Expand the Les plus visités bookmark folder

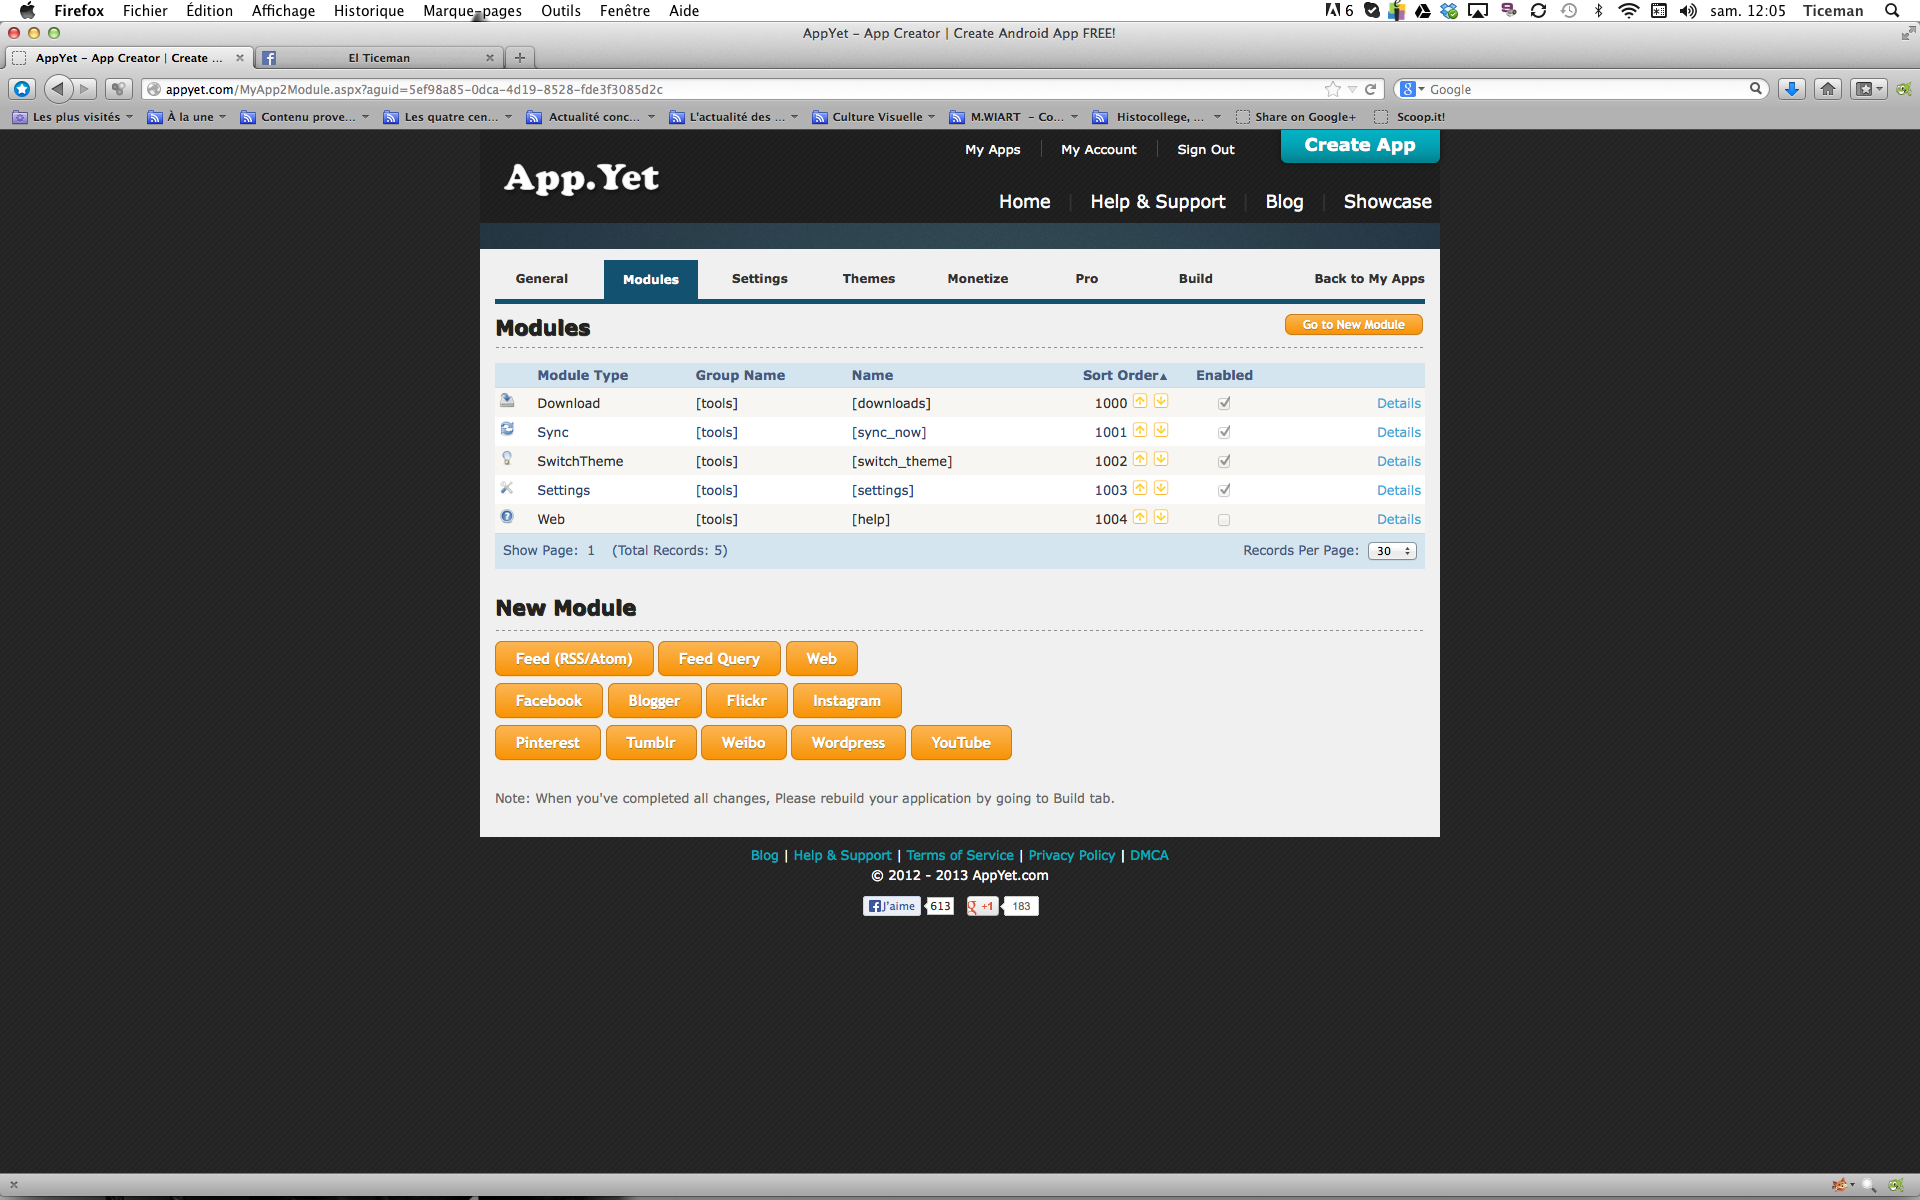point(73,117)
